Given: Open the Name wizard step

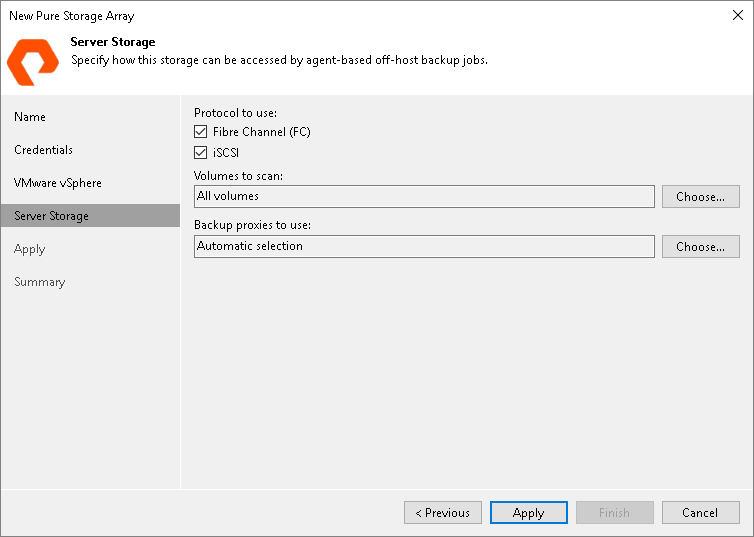Looking at the screenshot, I should pyautogui.click(x=30, y=117).
